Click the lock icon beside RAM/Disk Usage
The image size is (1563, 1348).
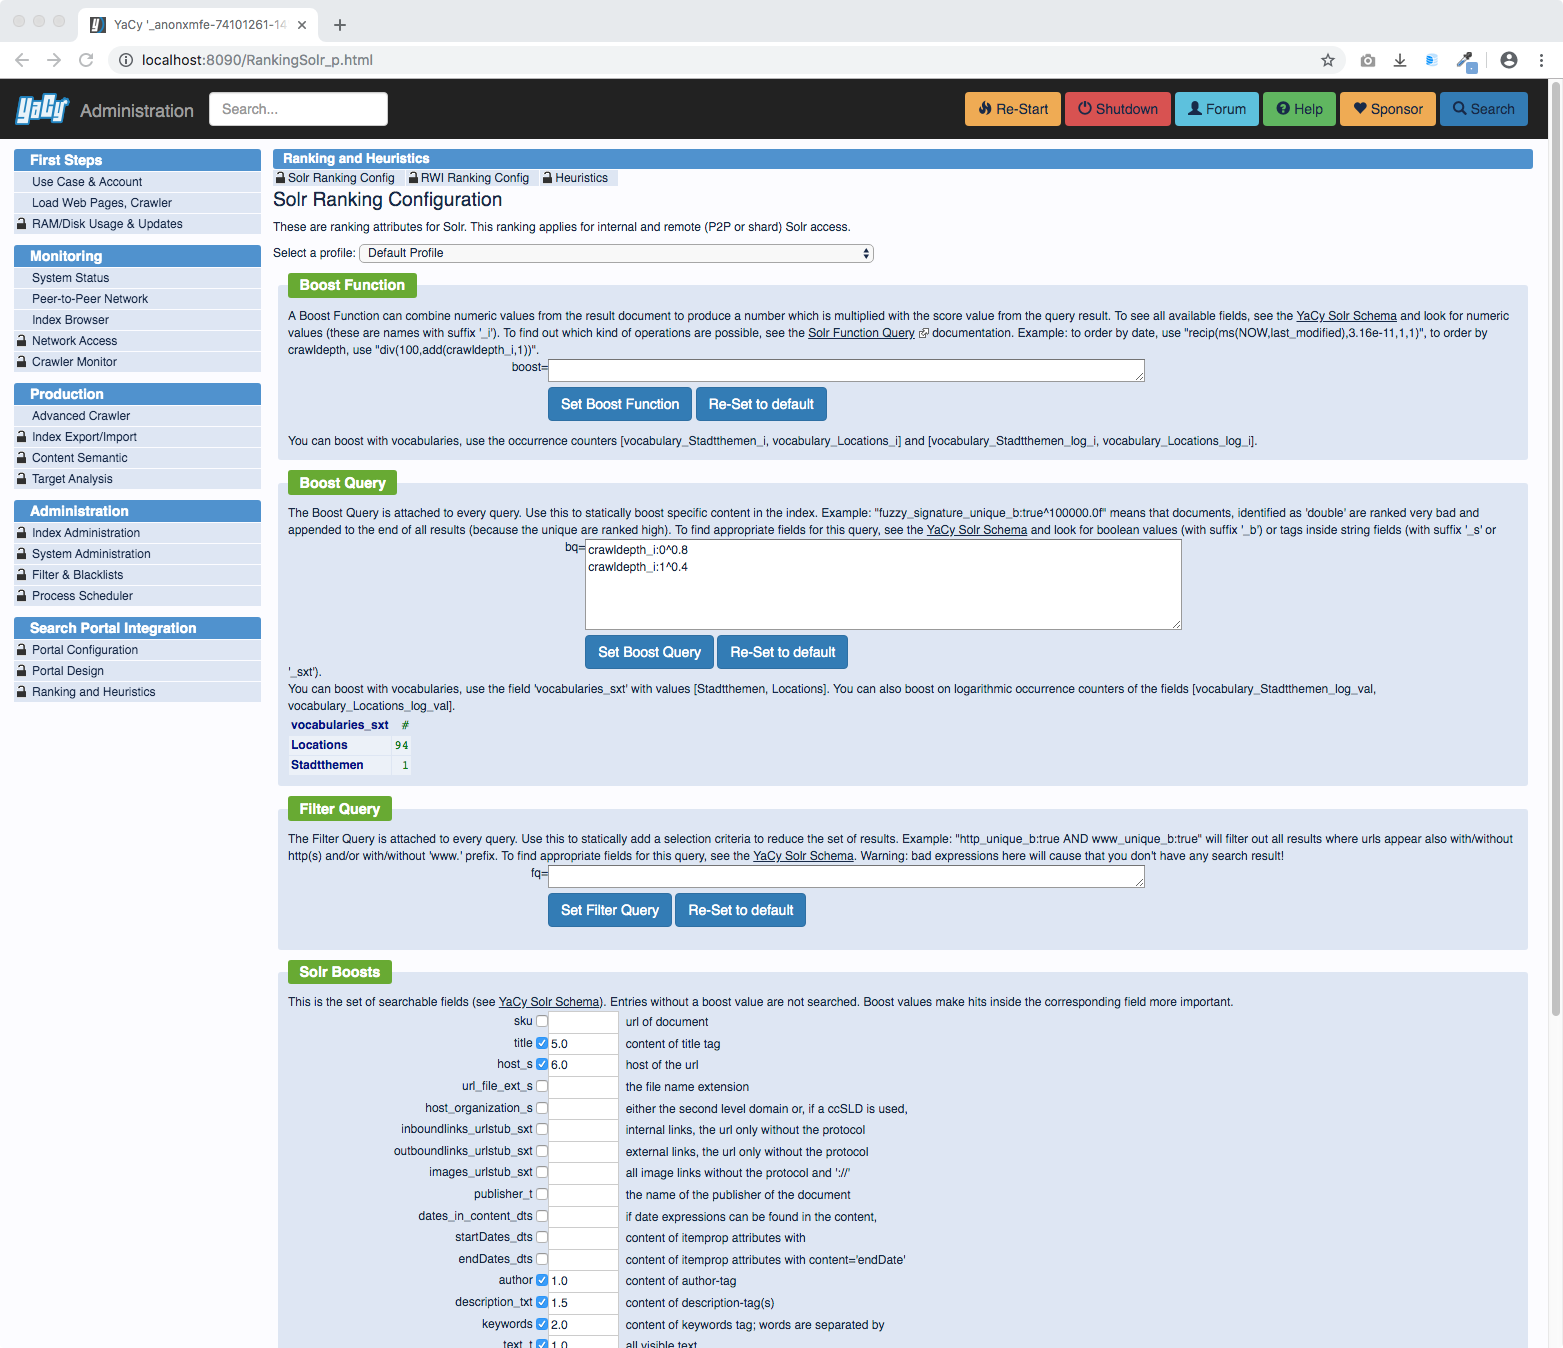pos(21,224)
